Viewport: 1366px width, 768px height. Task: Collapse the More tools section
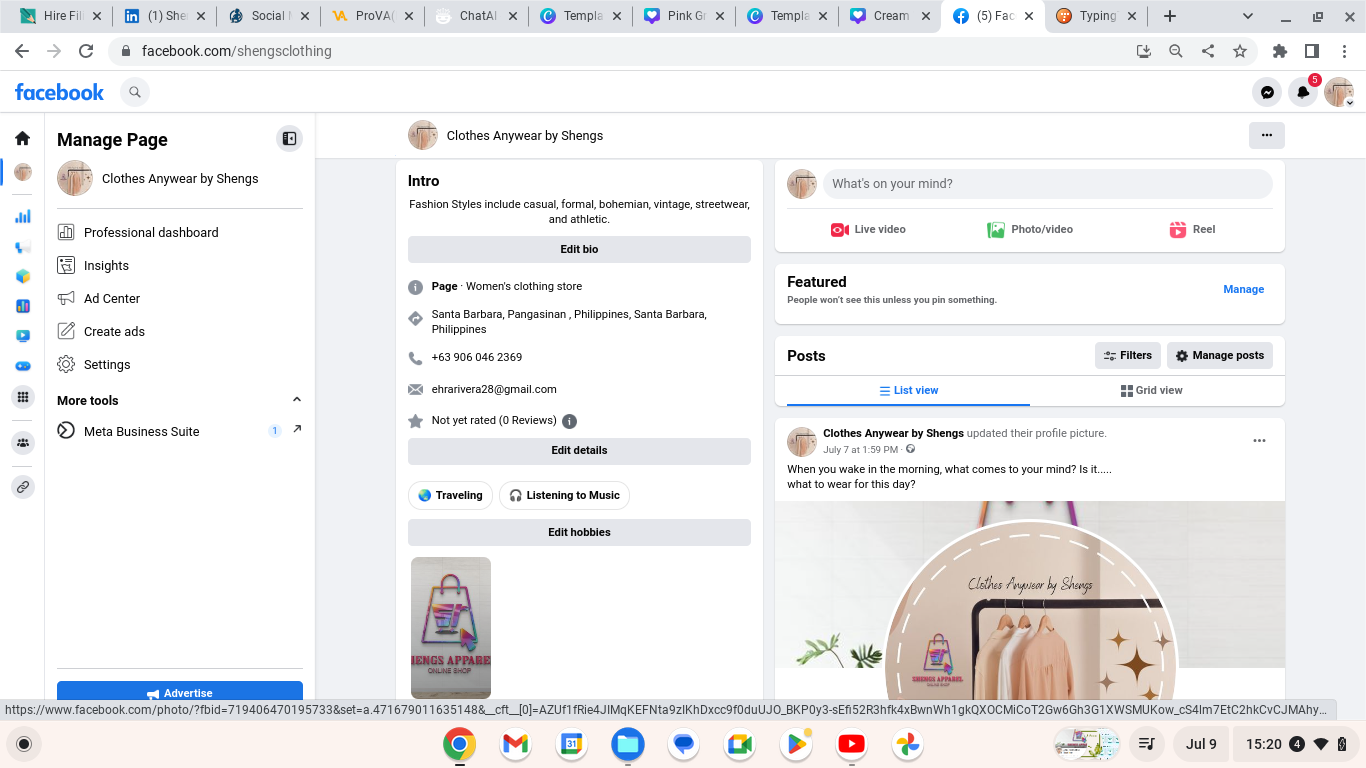[x=296, y=400]
